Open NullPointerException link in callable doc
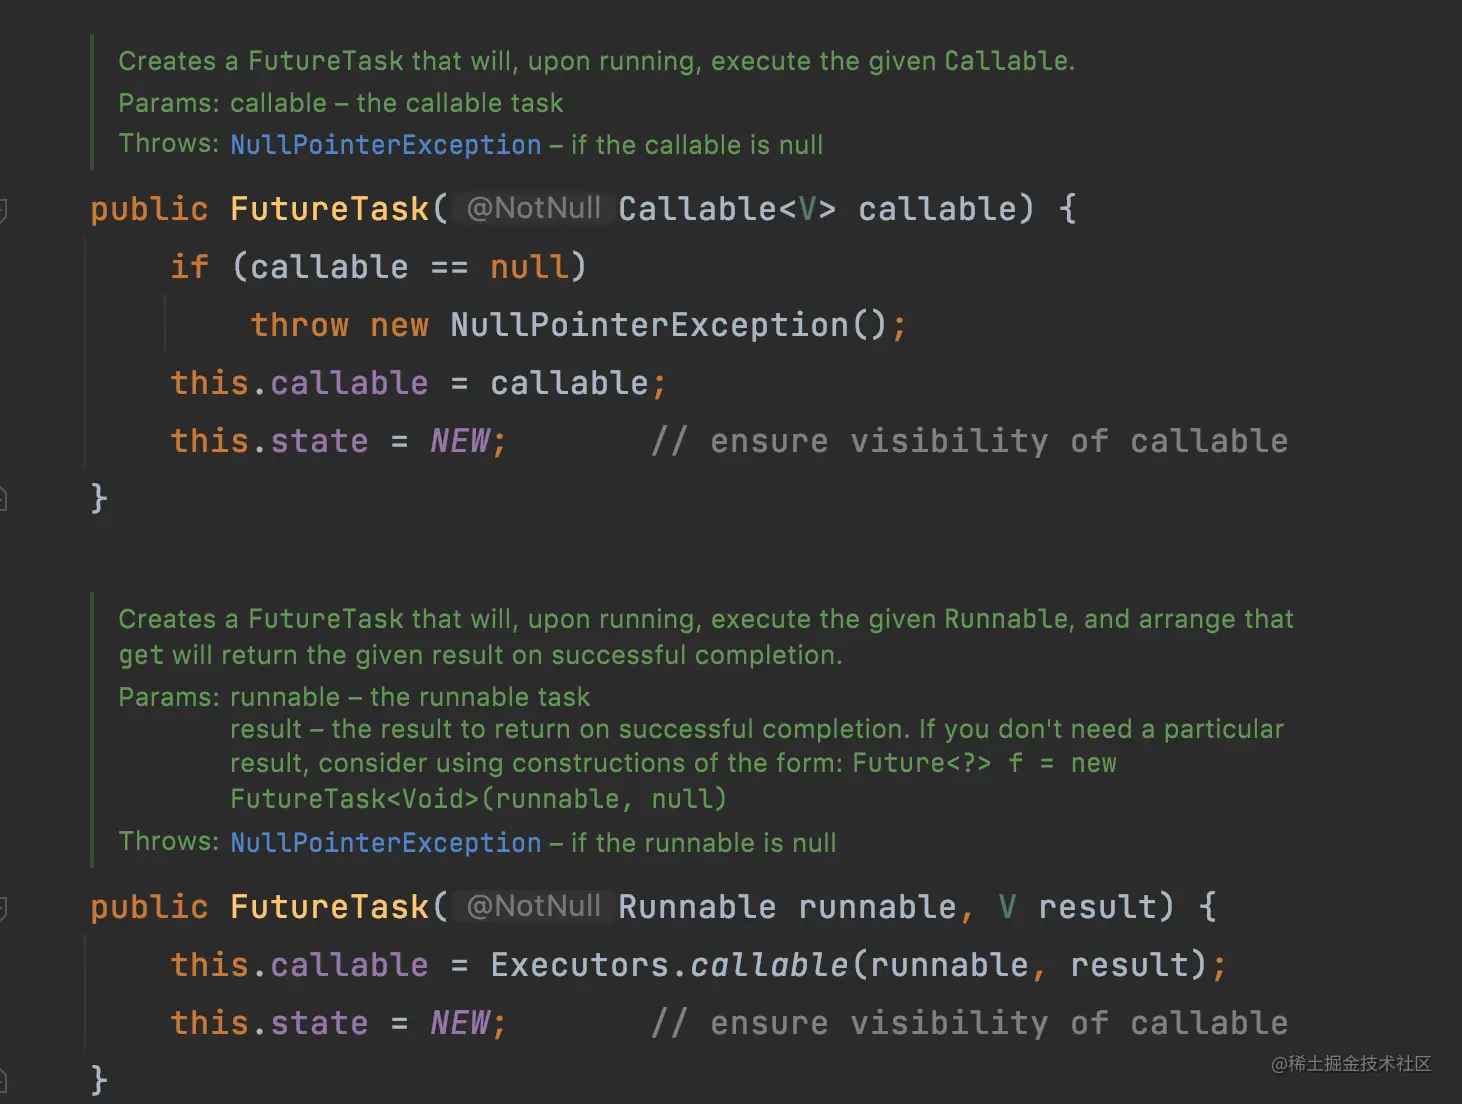1462x1104 pixels. (385, 145)
